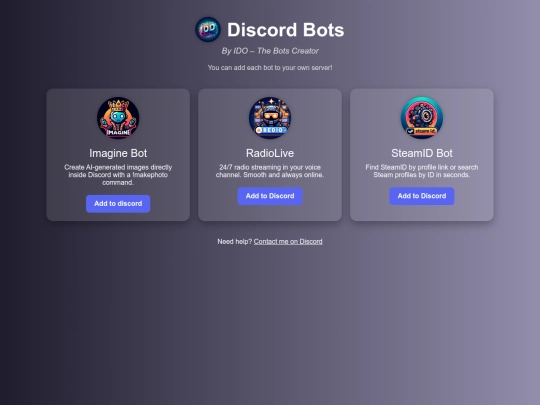The image size is (540, 405).
Task: Click the RadioLive card title
Action: tap(270, 153)
